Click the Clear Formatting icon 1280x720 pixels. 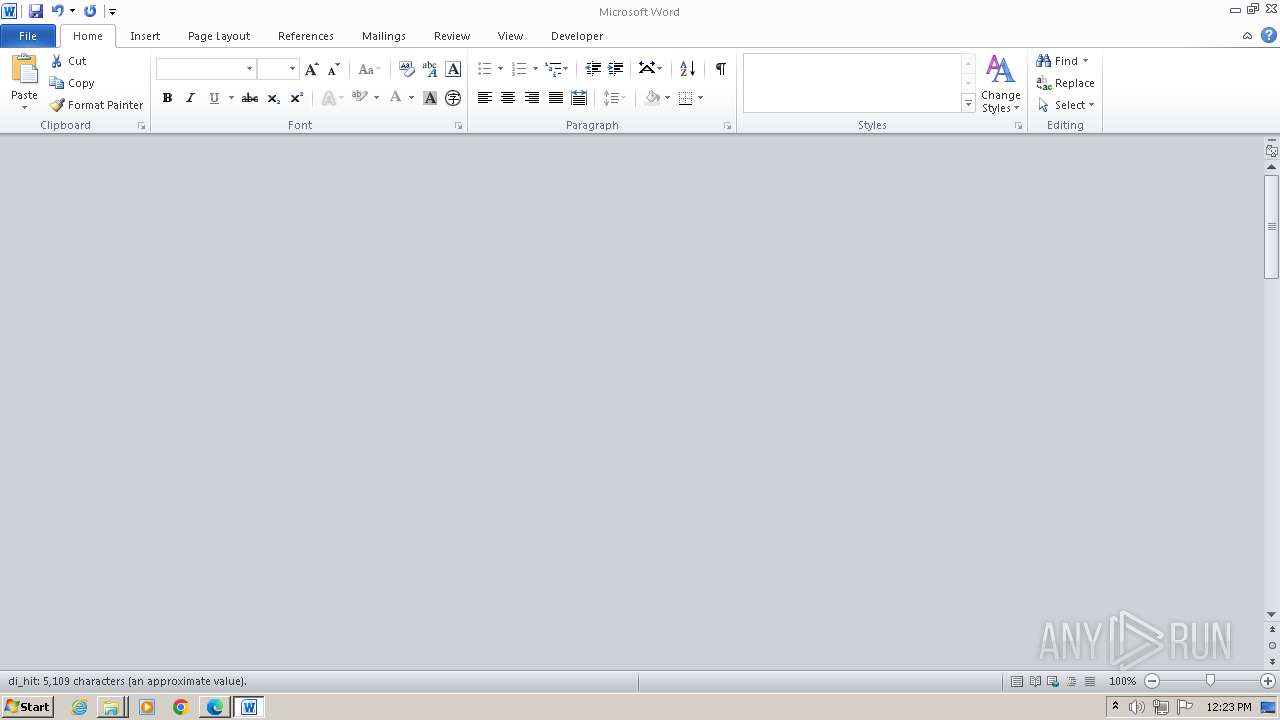point(406,69)
